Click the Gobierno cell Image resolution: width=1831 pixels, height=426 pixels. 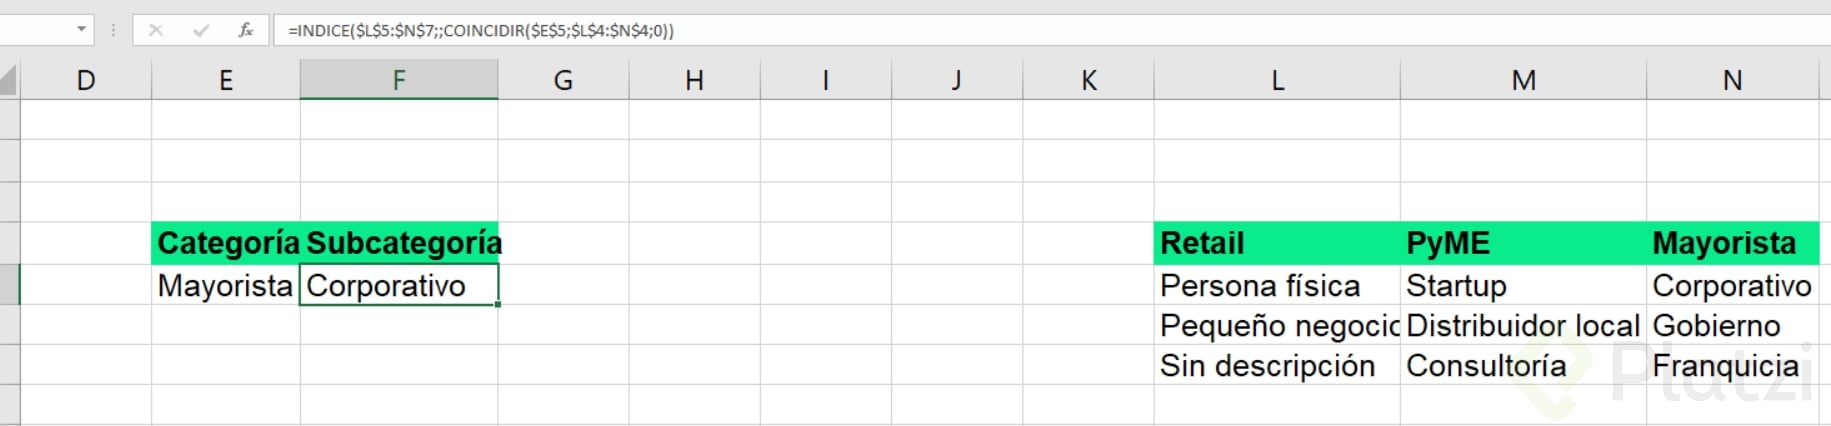pos(1732,326)
